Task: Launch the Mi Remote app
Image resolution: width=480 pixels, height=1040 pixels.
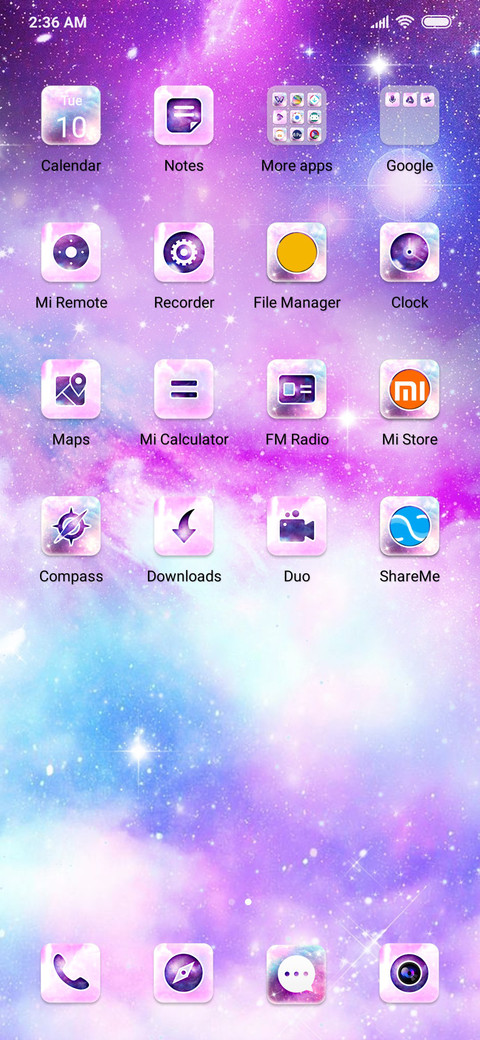Action: pos(71,252)
